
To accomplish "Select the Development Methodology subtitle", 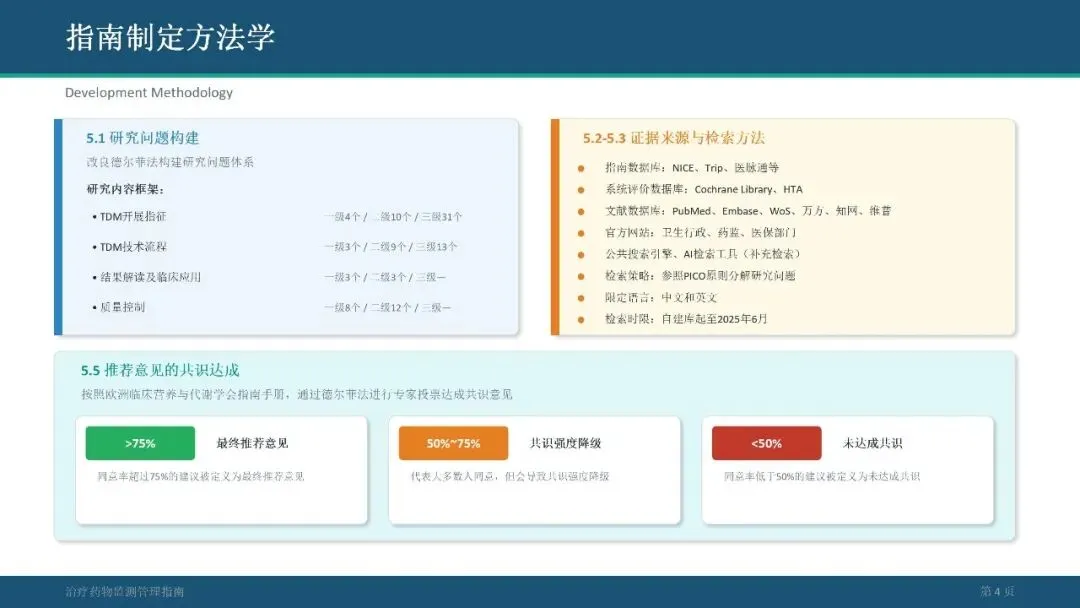I will [149, 92].
